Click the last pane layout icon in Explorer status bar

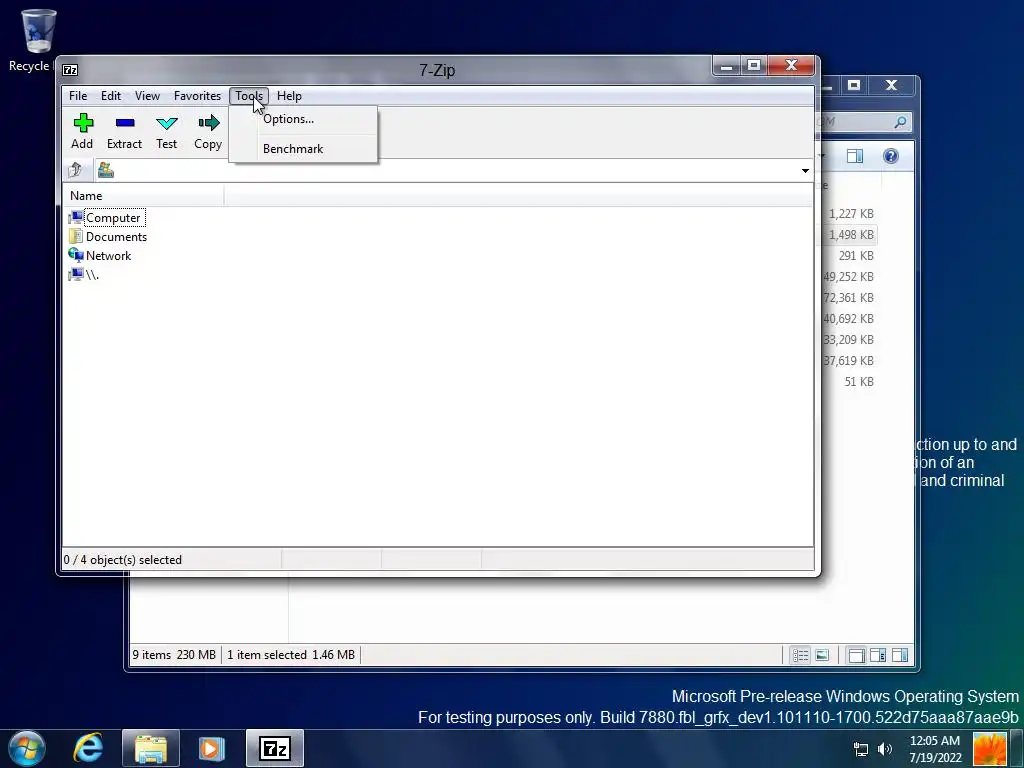[x=900, y=655]
